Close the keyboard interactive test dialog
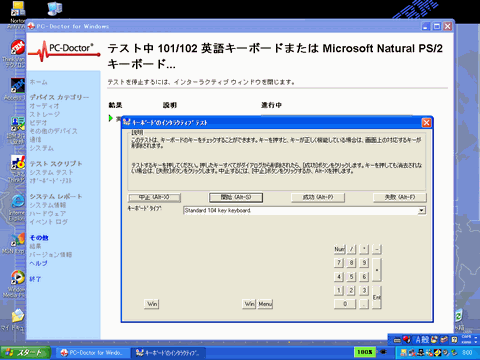Screen dimensions: 480x360 click(x=426, y=123)
